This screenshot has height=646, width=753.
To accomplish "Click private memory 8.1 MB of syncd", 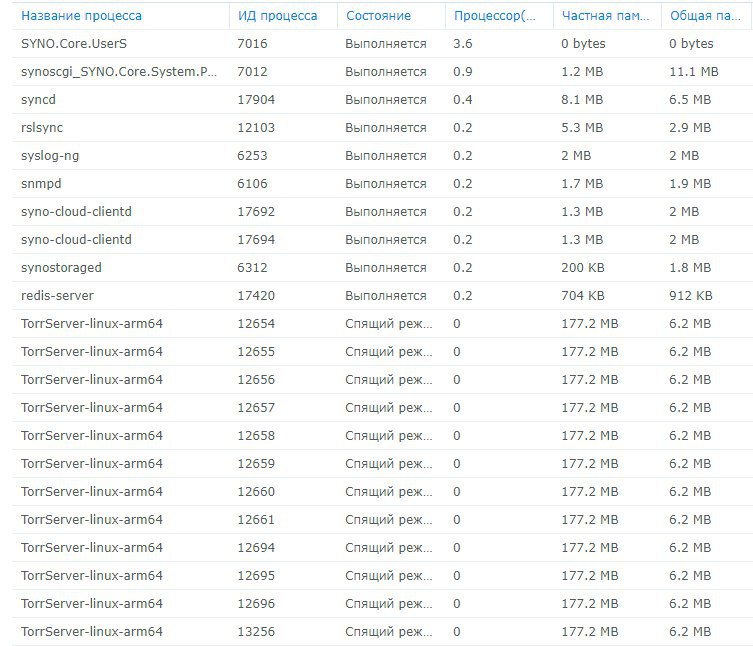I will point(582,99).
